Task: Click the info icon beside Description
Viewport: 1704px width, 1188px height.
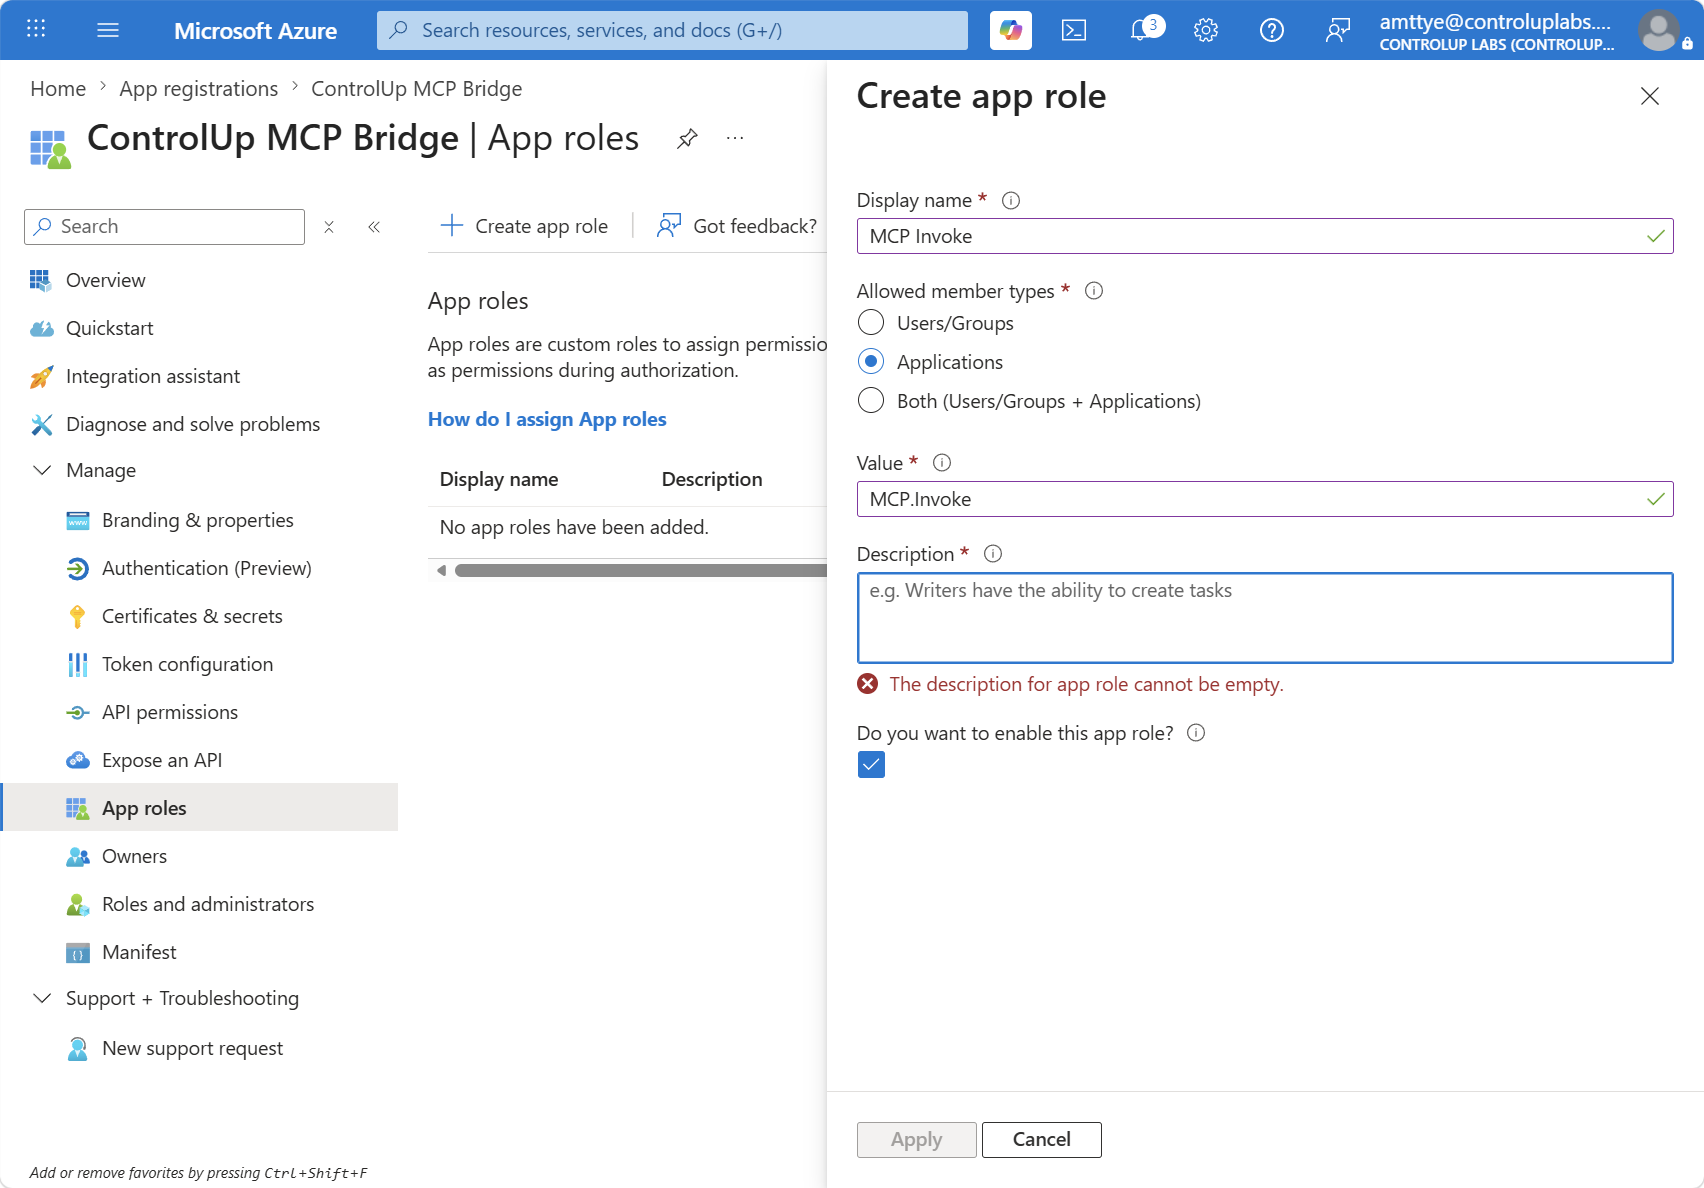Action: pos(993,554)
